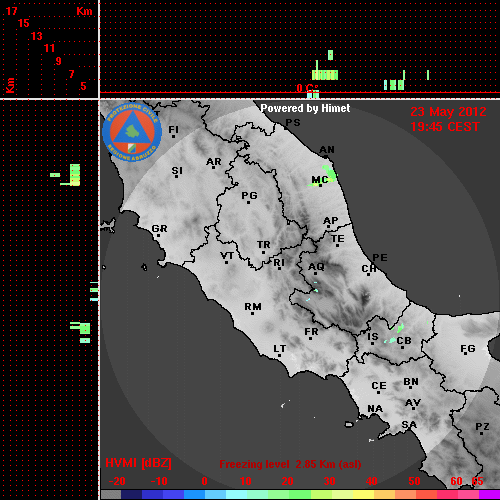Select the TR city marker
Viewport: 500px width, 500px height.
point(263,252)
